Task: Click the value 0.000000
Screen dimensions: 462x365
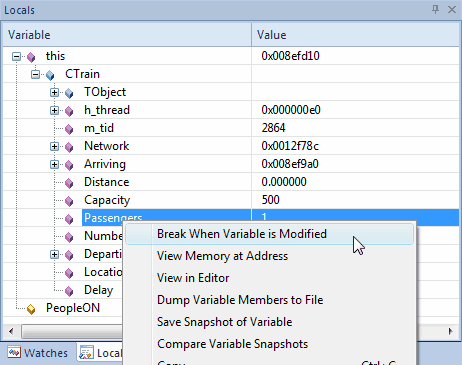Action: [x=284, y=182]
